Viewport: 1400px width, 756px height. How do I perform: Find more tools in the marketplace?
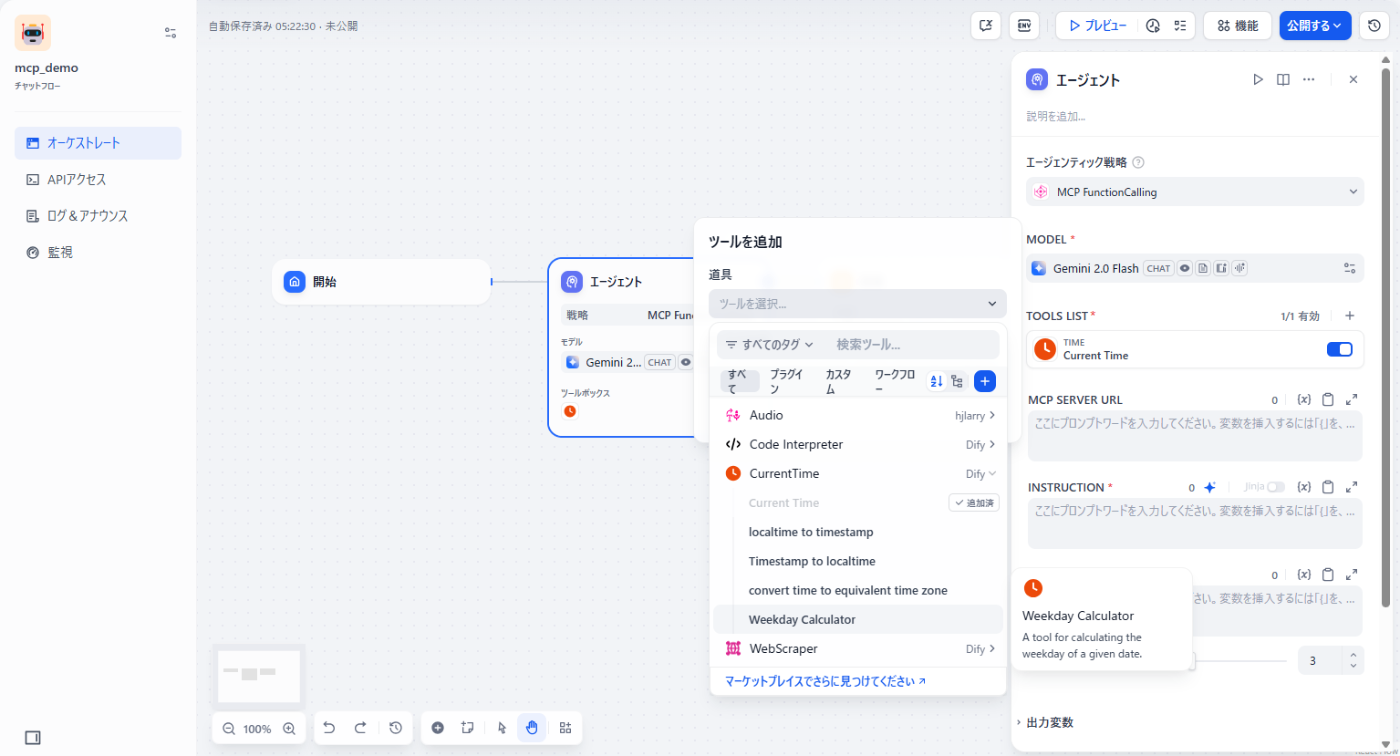click(x=825, y=681)
